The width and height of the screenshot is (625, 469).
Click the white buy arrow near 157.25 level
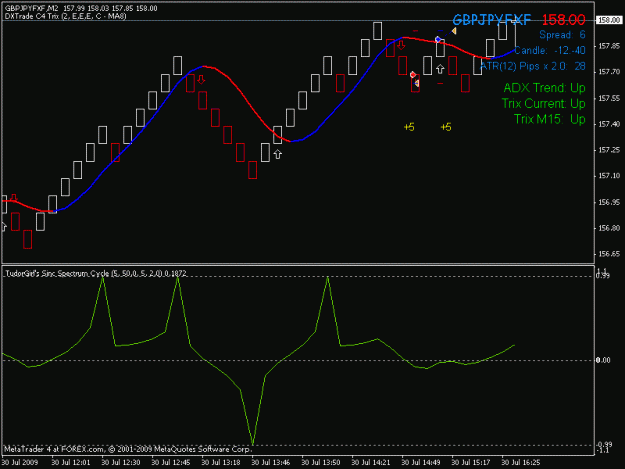click(277, 154)
